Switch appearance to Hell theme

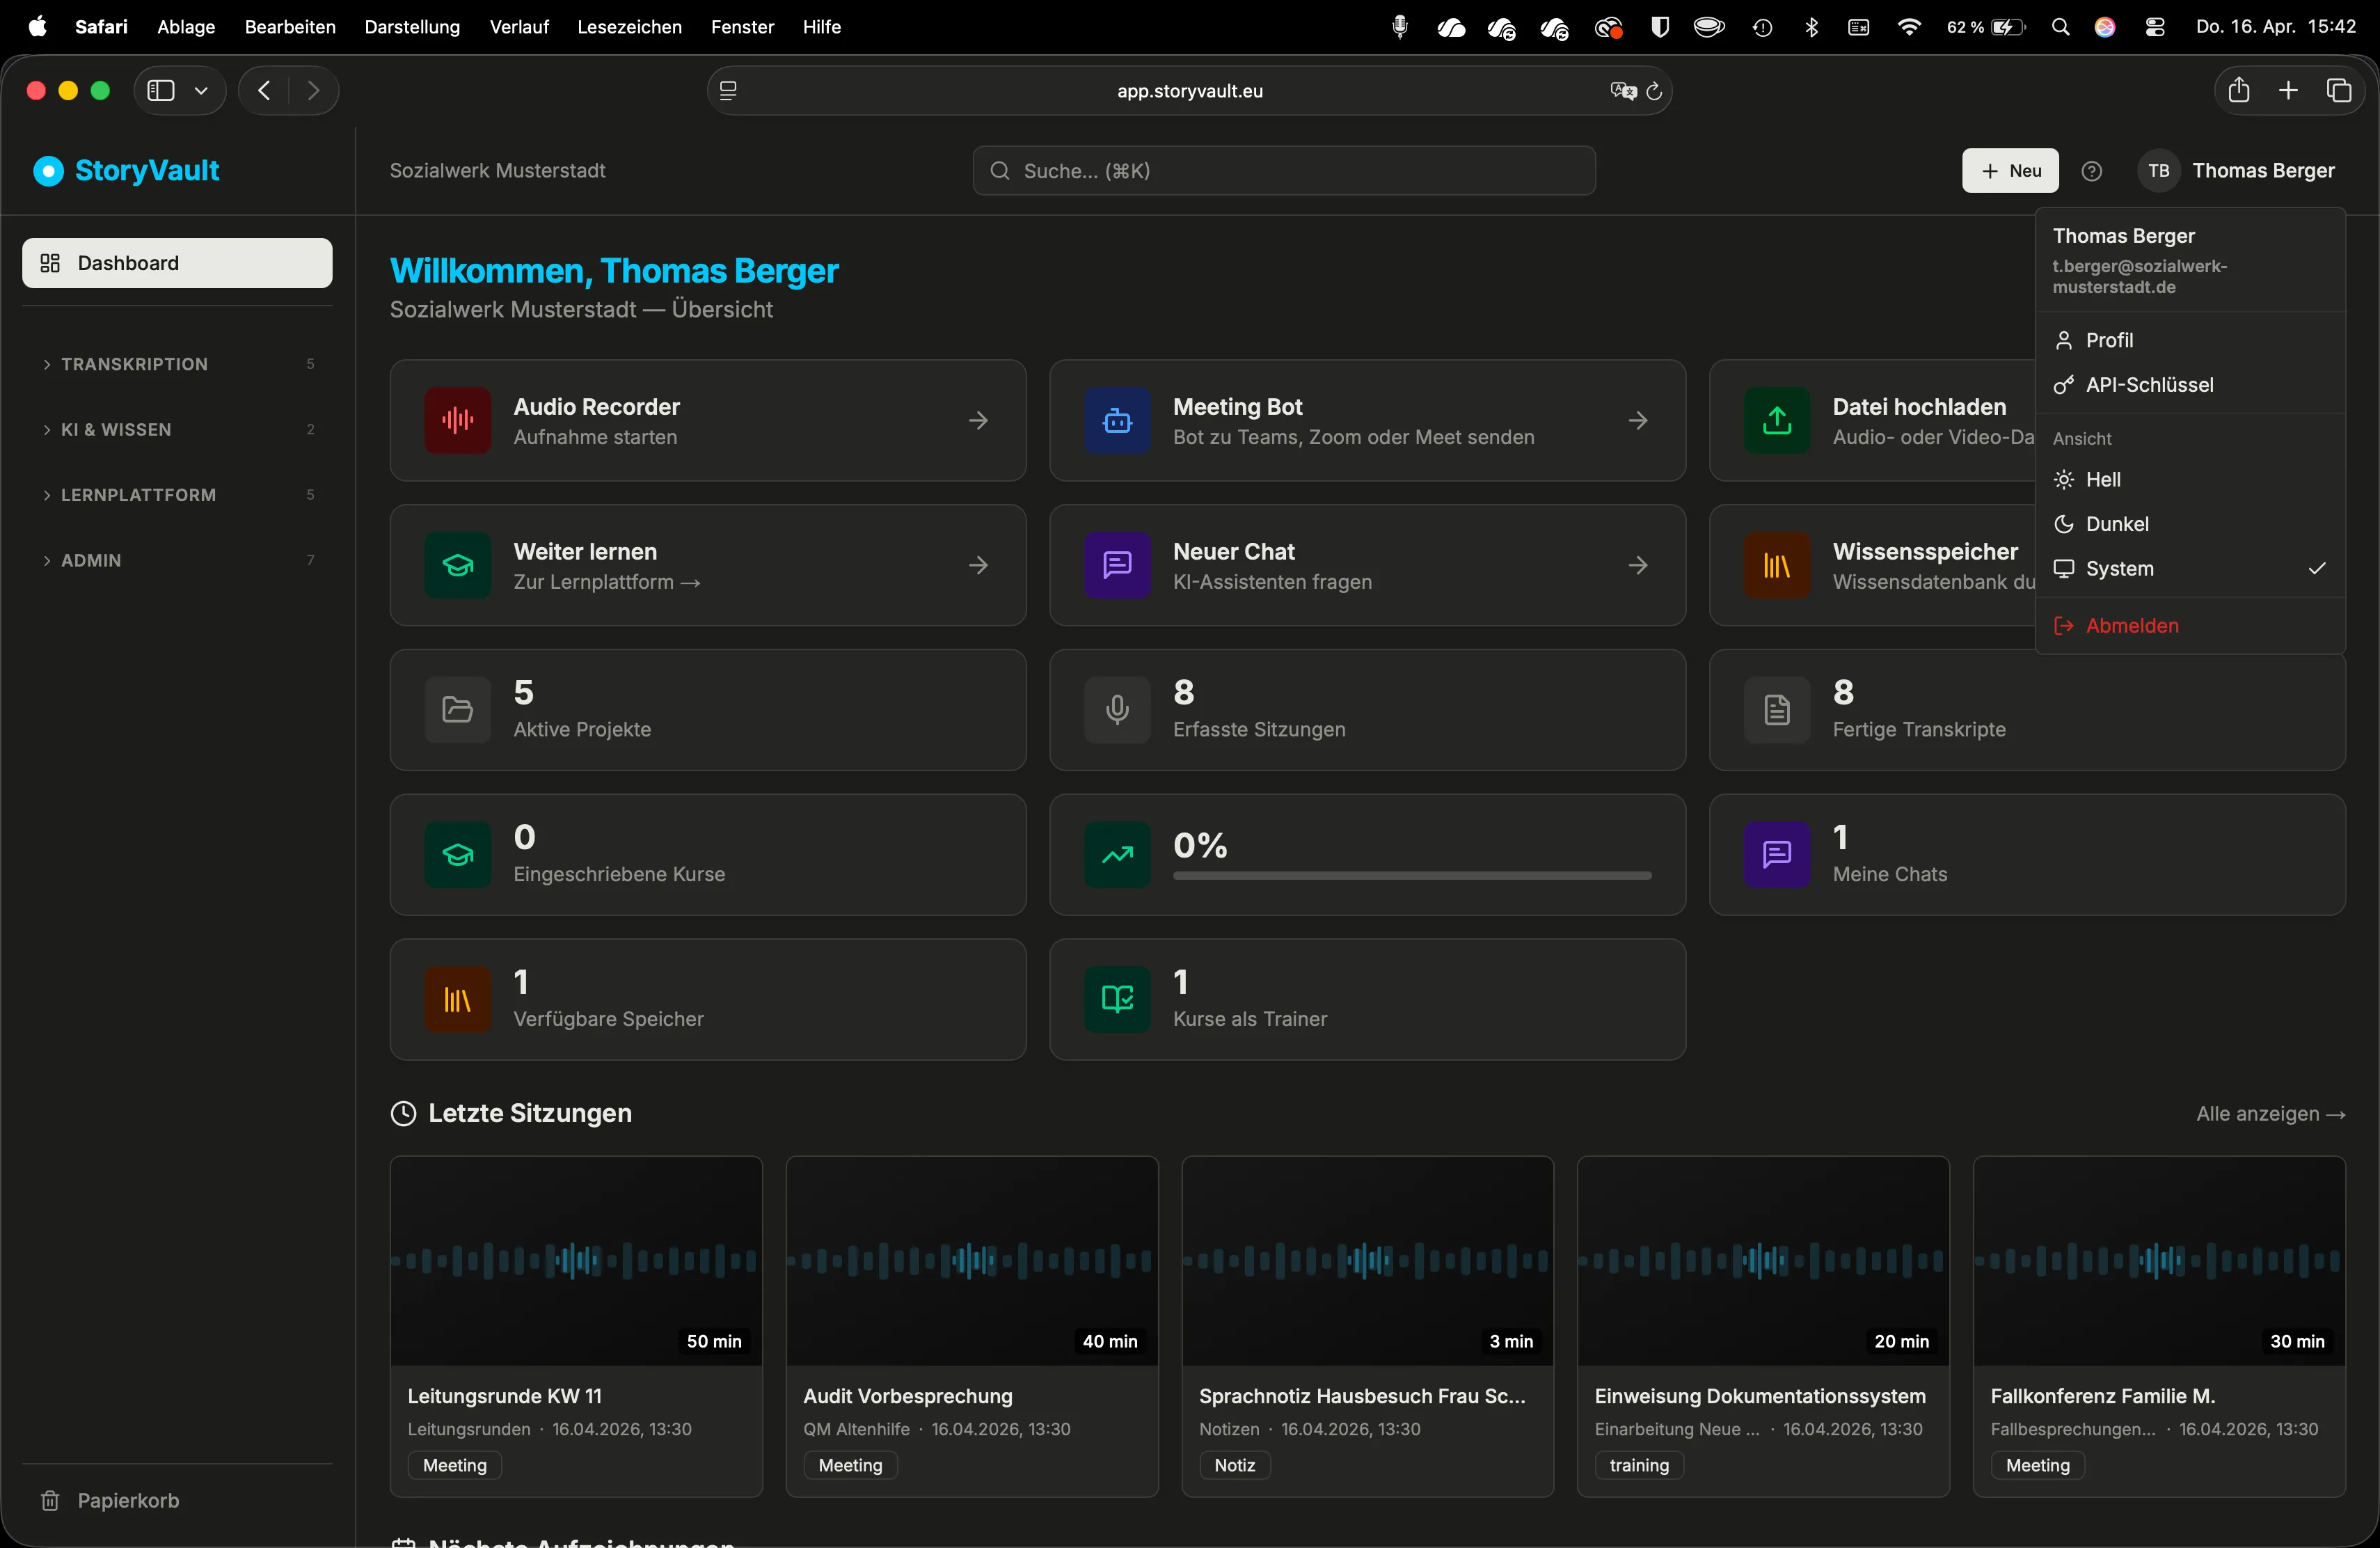point(2190,480)
